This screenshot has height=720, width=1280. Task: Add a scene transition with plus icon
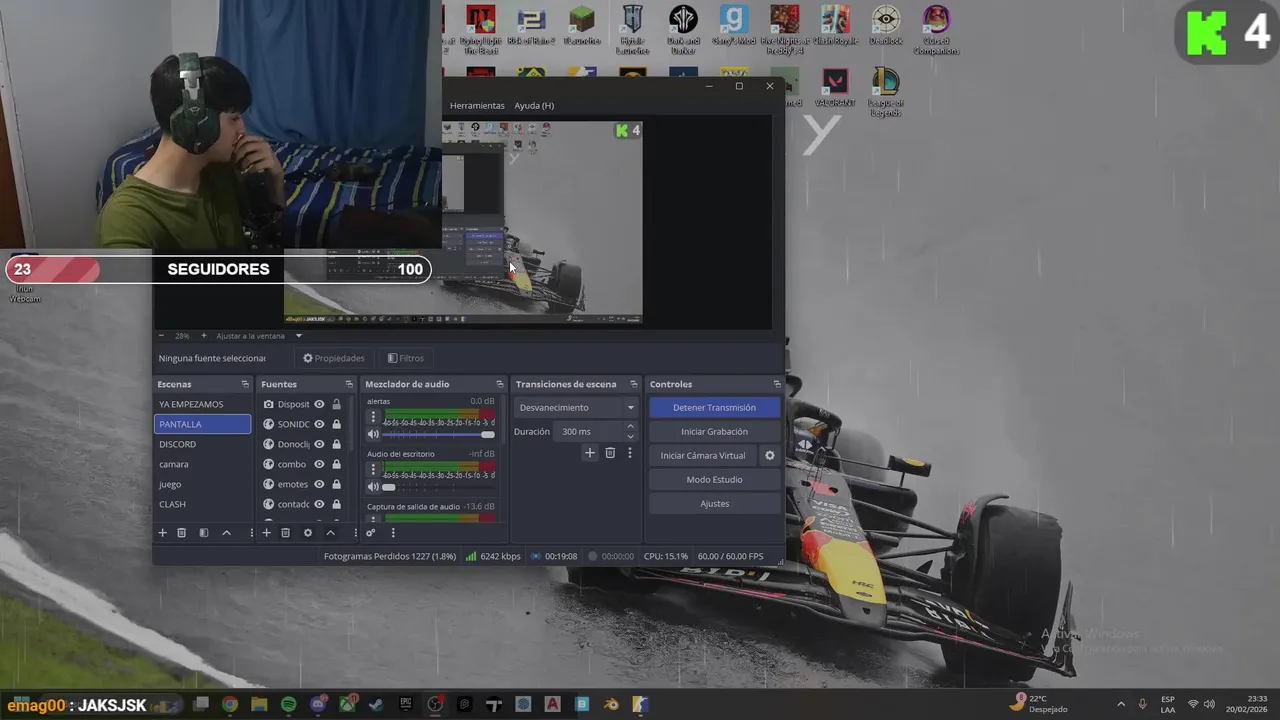click(x=590, y=453)
